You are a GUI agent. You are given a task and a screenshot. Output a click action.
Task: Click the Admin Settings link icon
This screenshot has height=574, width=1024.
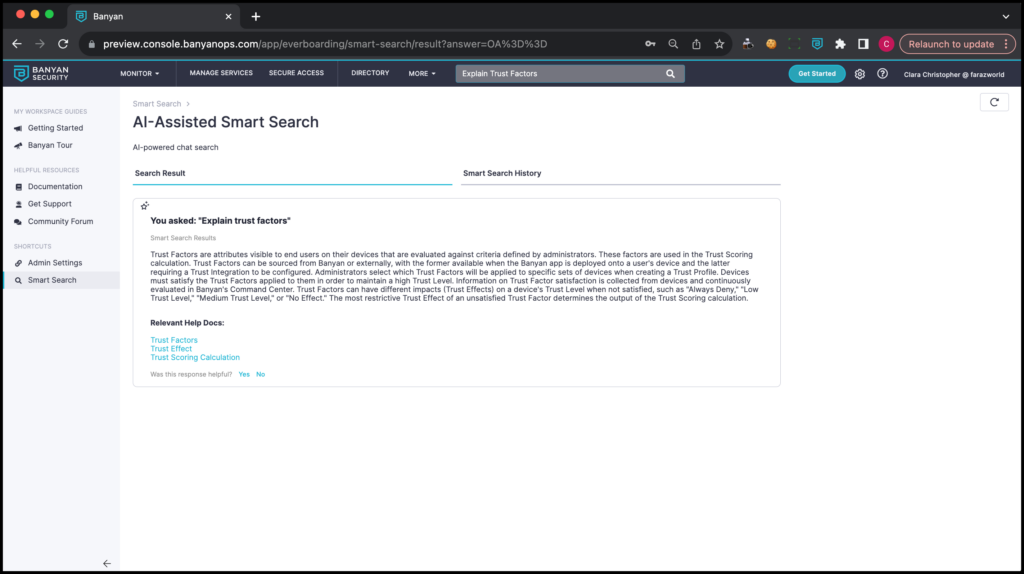(18, 263)
